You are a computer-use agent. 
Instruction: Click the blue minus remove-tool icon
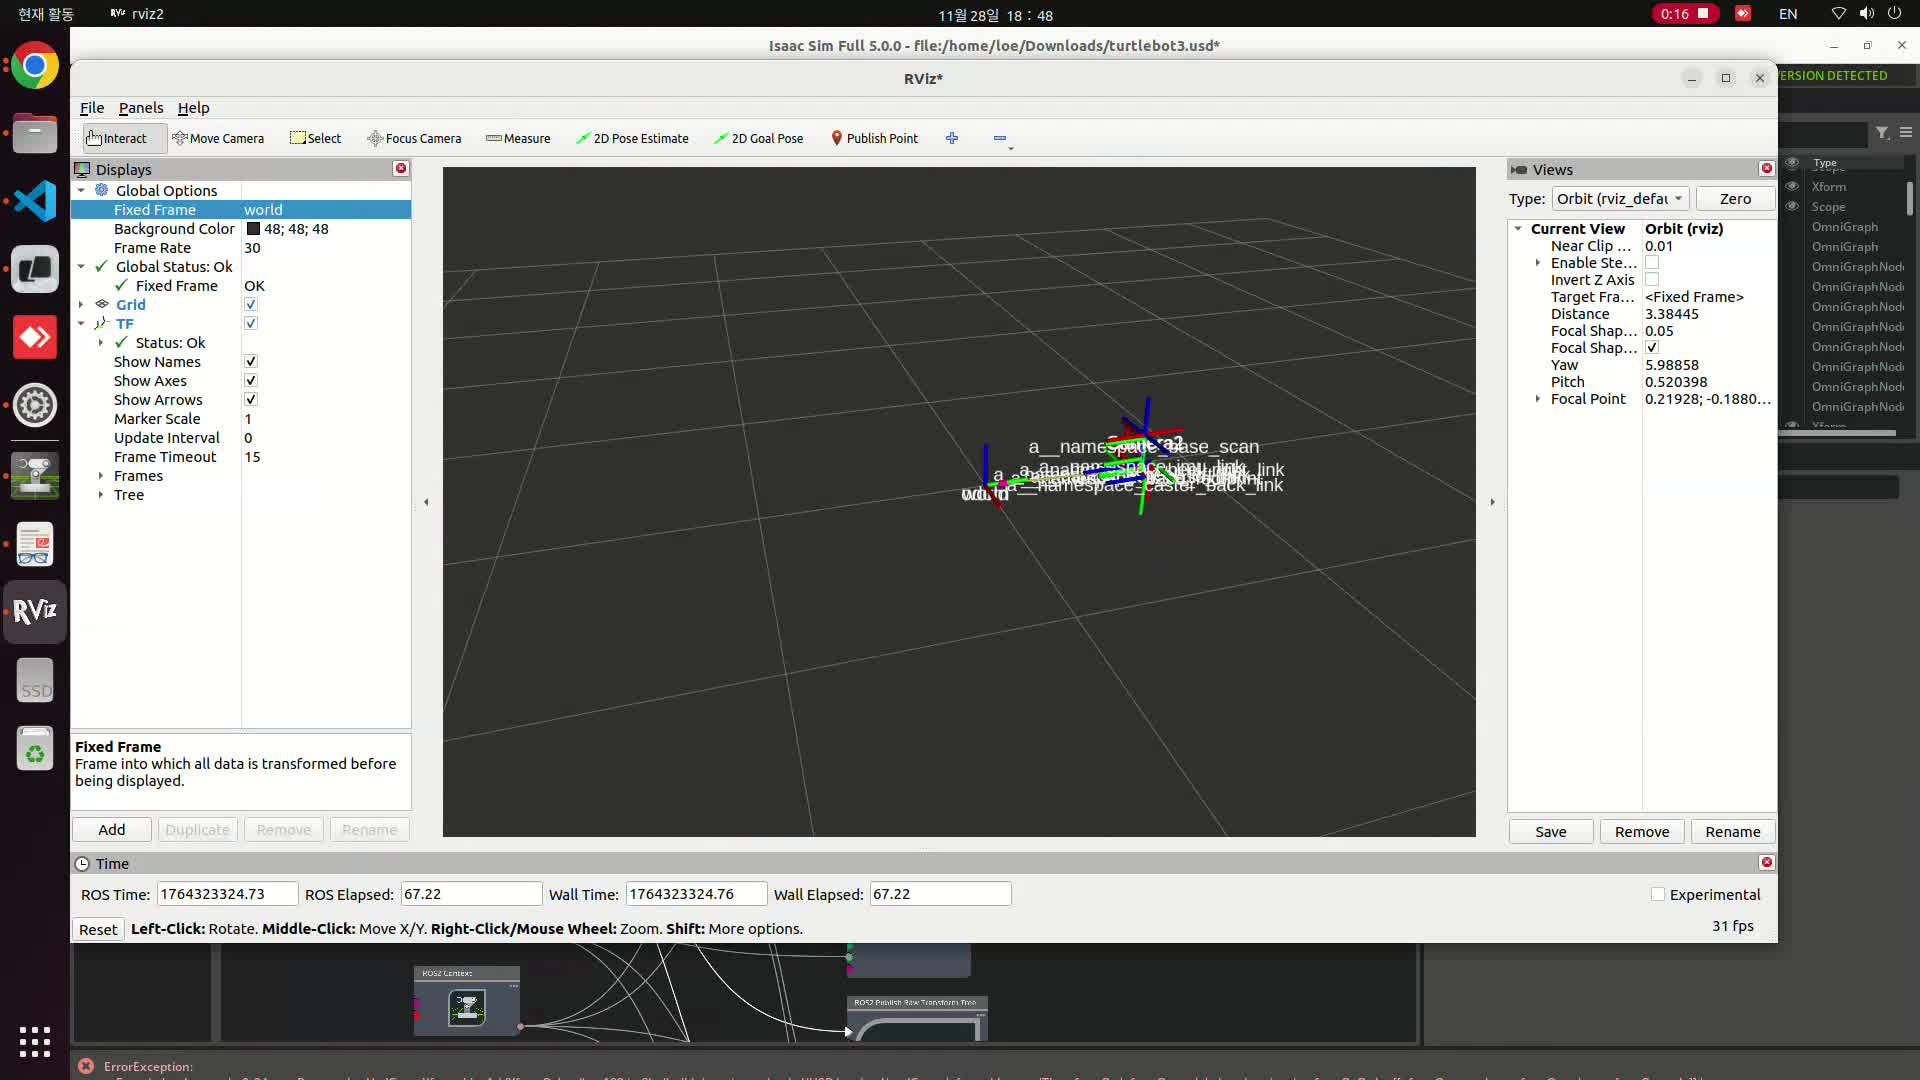(x=1000, y=138)
